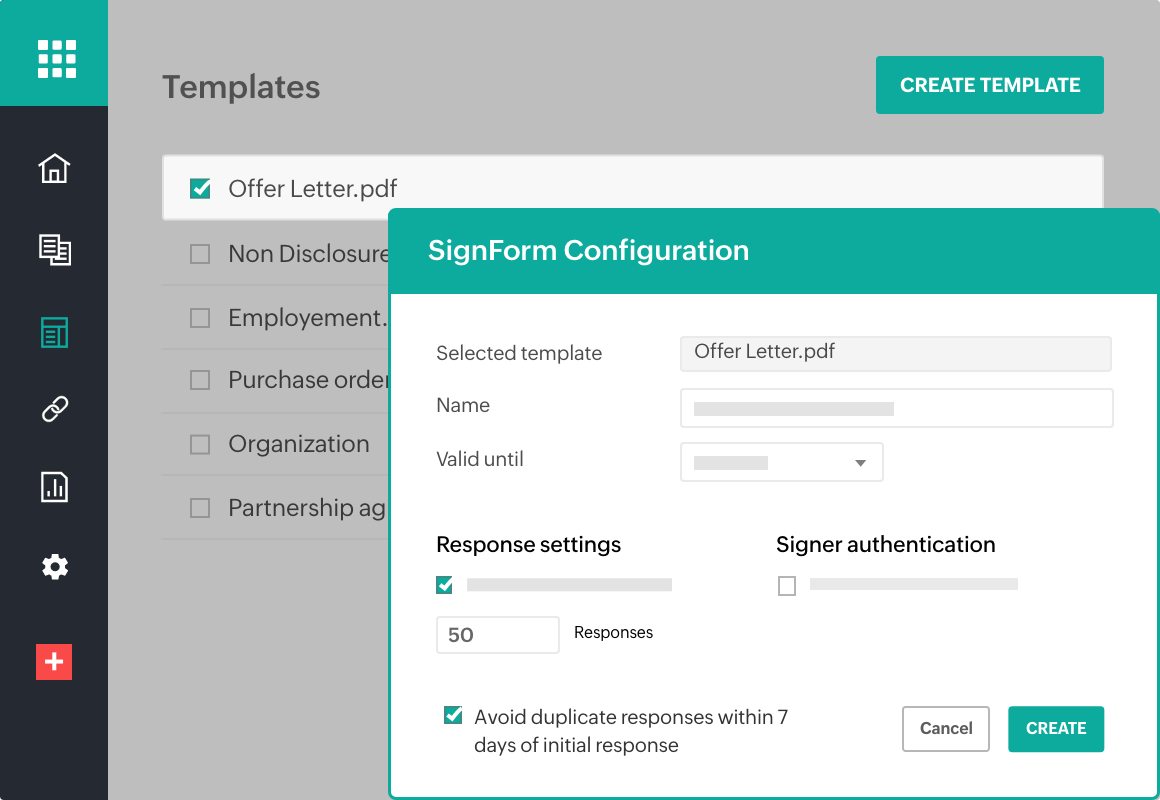1160x800 pixels.
Task: Check the Purchase order template checkbox
Action: 200,381
